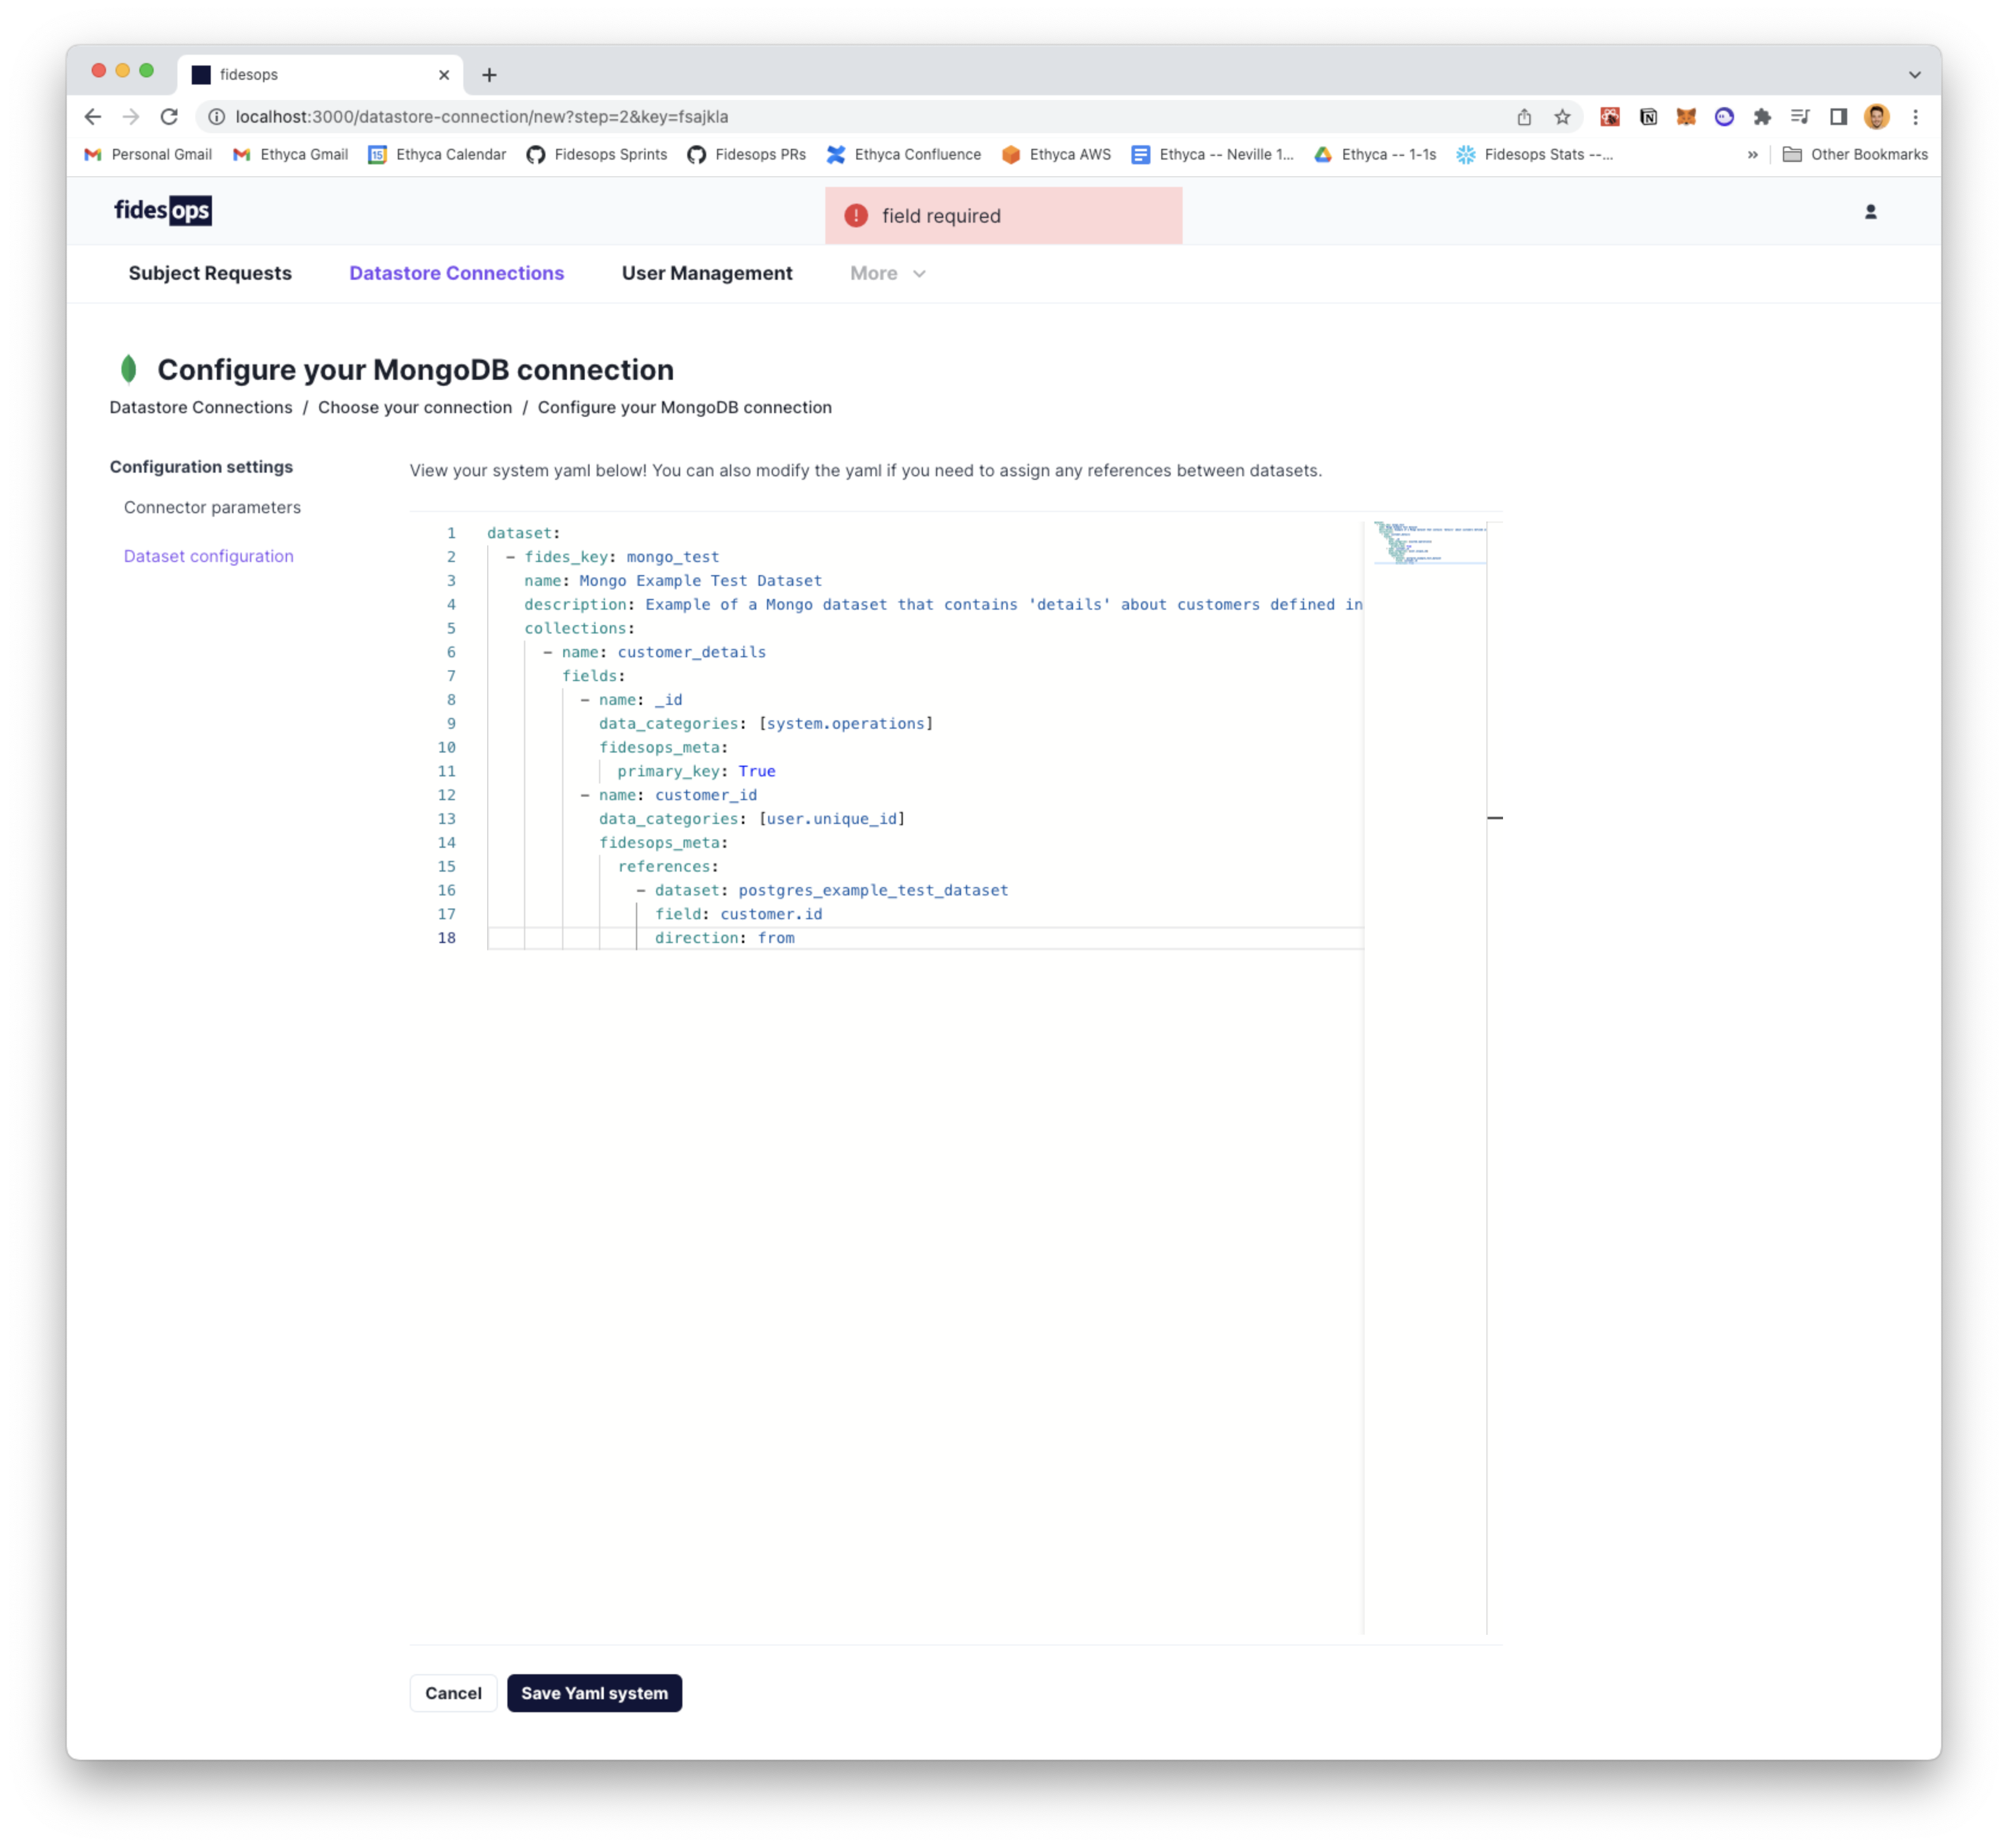Click the Notion extension icon

[x=1648, y=117]
